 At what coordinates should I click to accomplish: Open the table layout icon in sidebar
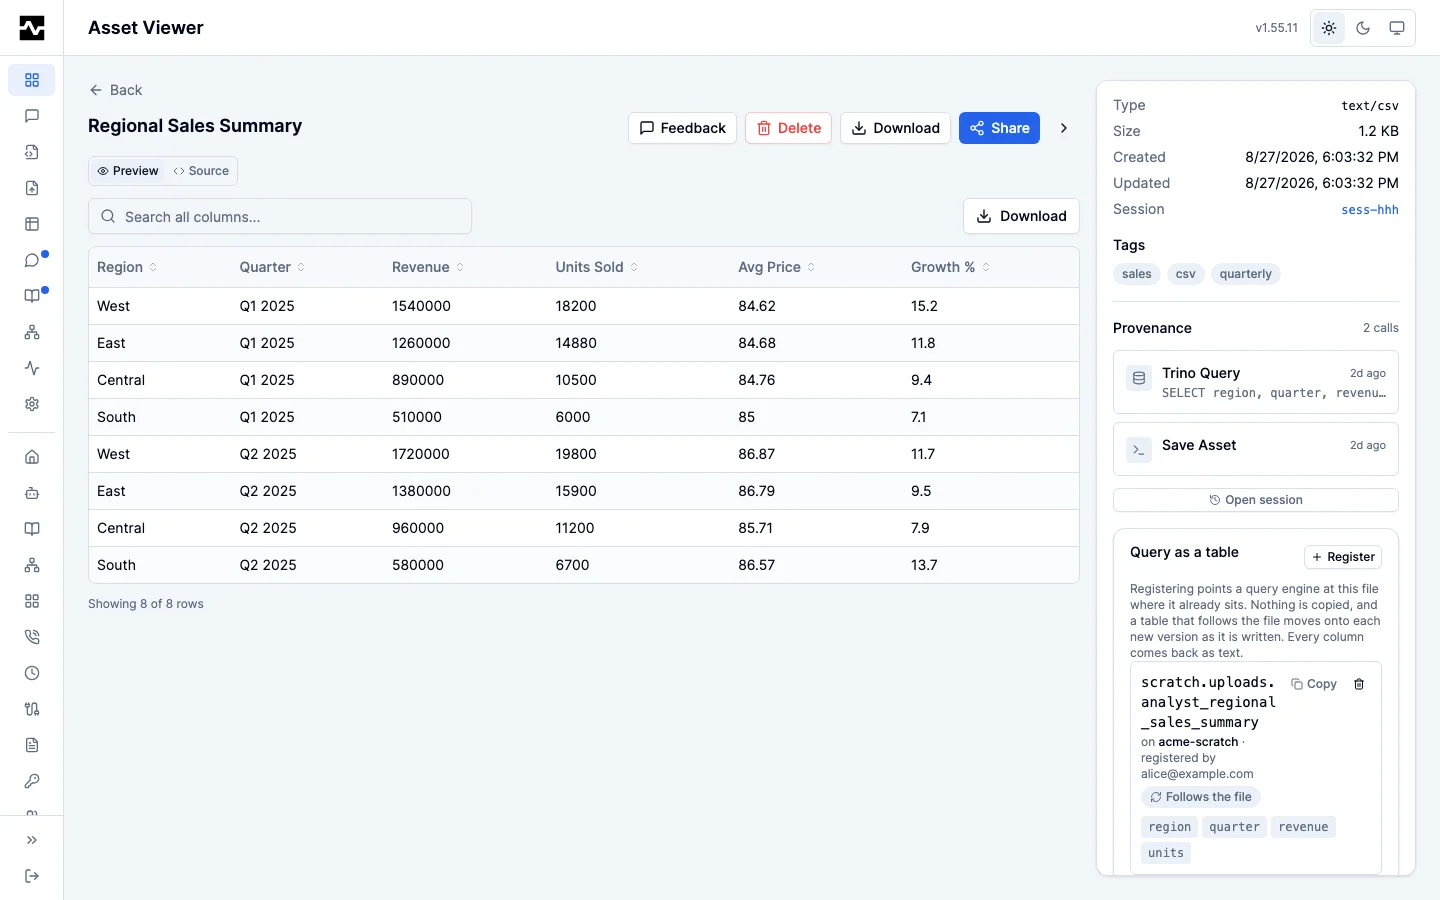coord(32,224)
